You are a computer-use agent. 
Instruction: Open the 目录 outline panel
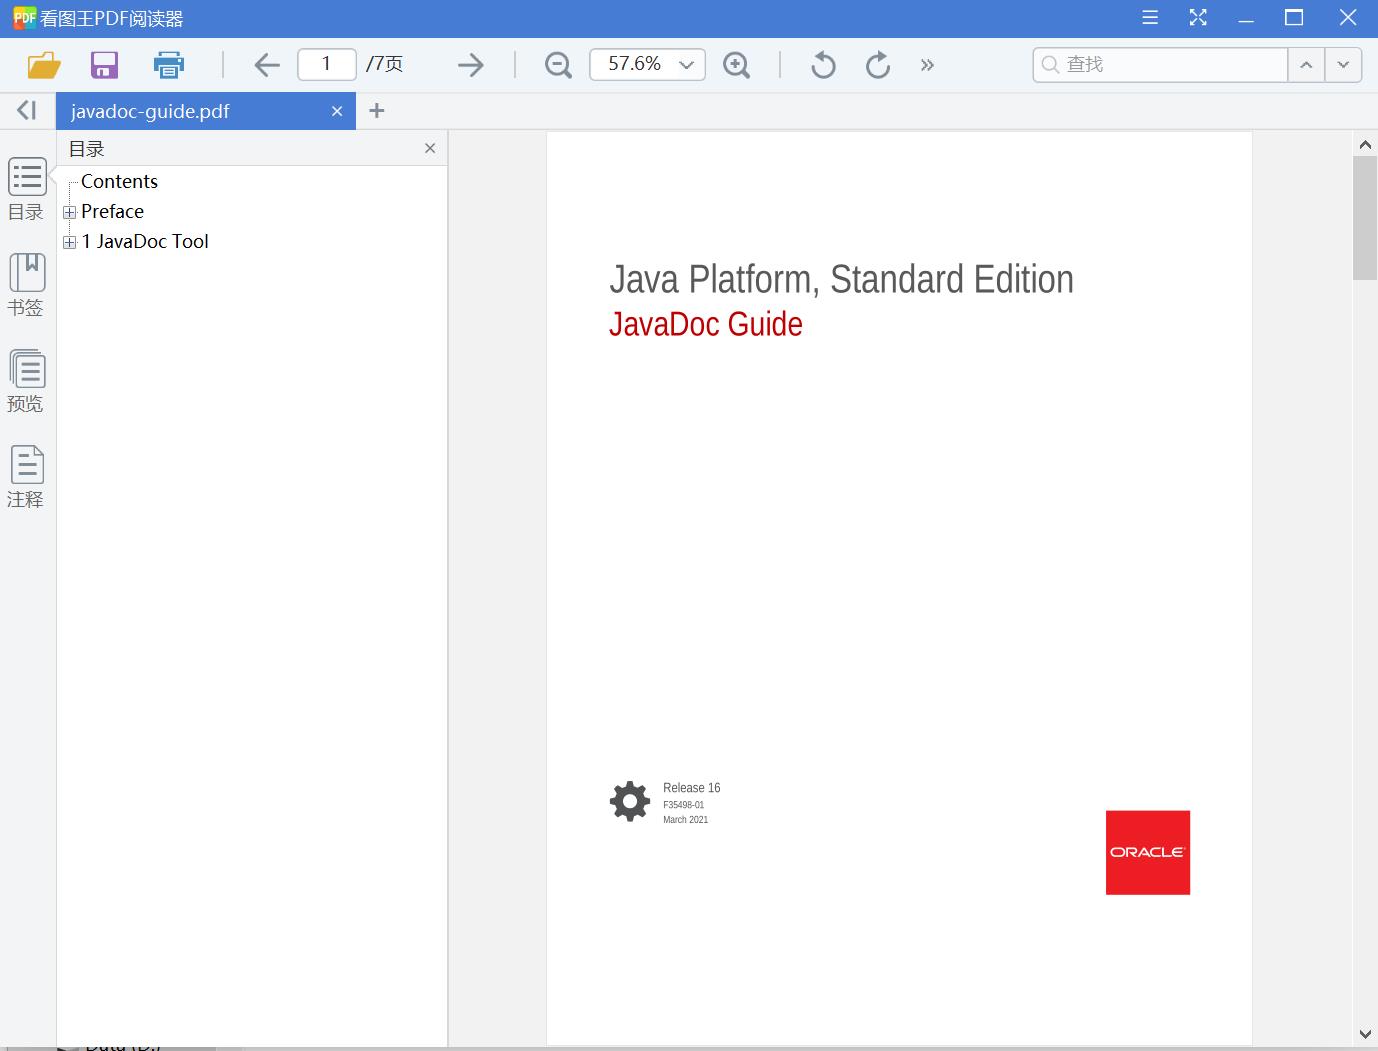click(27, 189)
